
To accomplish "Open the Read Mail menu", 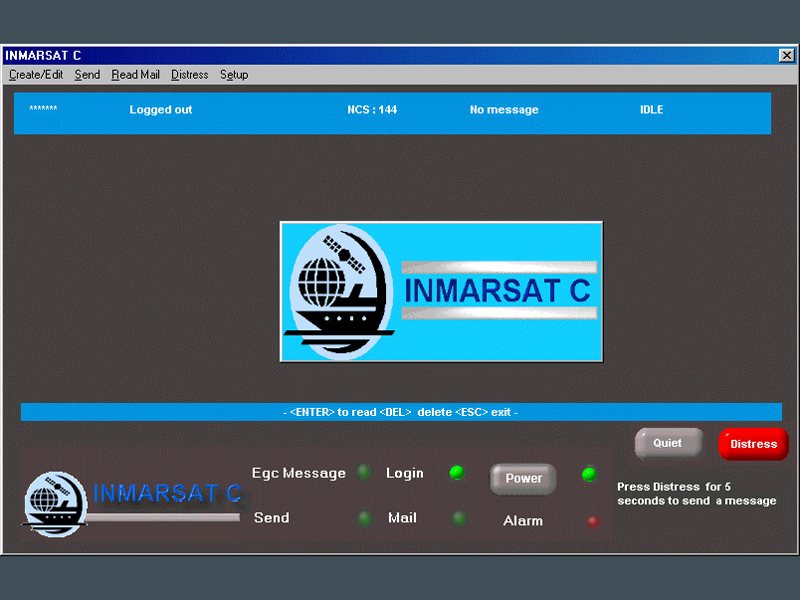I will [135, 75].
